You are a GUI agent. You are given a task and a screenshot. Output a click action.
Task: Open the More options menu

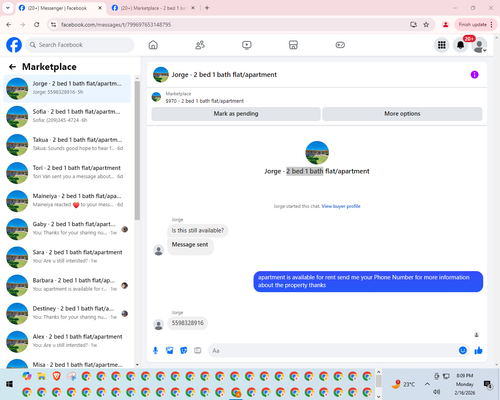click(402, 114)
